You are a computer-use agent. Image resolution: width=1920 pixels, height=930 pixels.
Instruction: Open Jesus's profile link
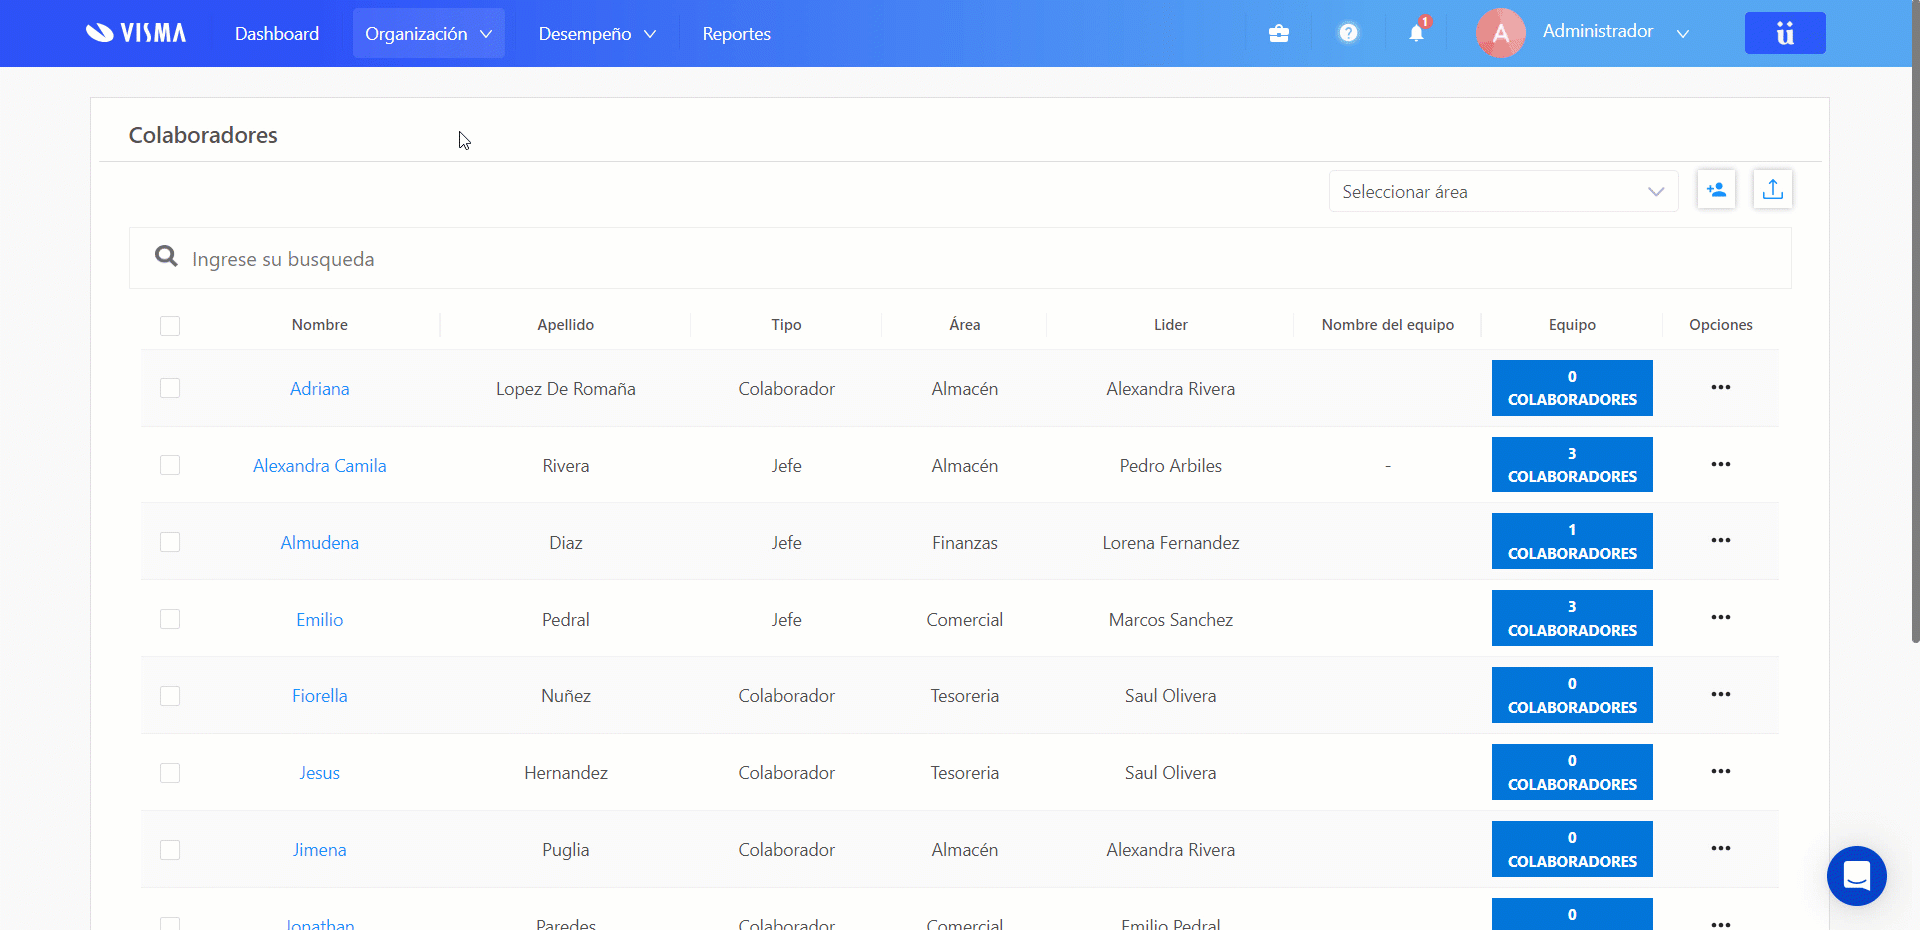(320, 773)
